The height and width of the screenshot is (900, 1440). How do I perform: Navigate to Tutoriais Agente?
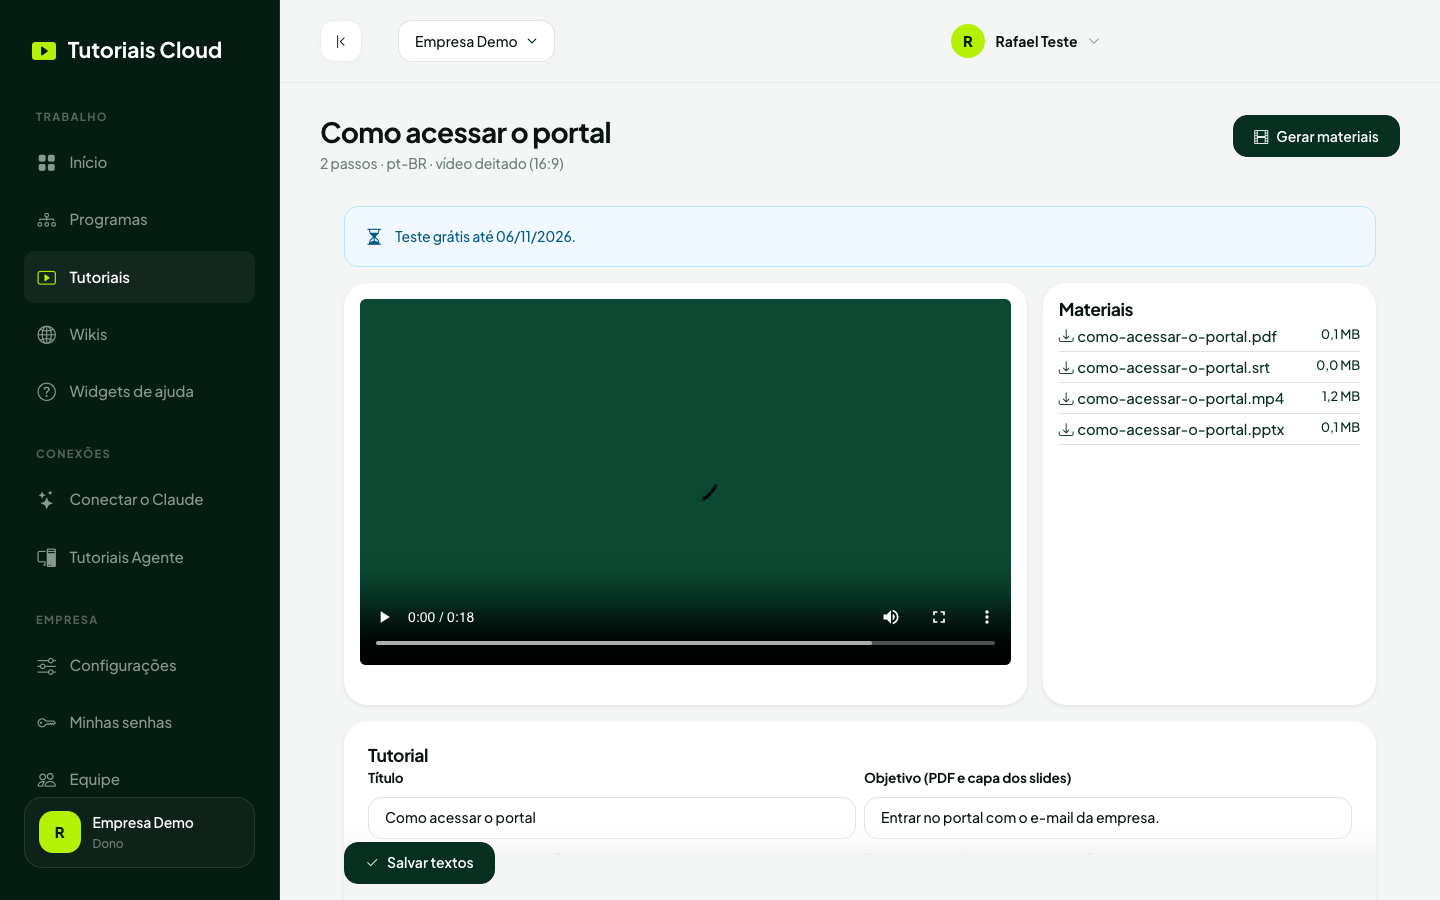click(x=139, y=557)
